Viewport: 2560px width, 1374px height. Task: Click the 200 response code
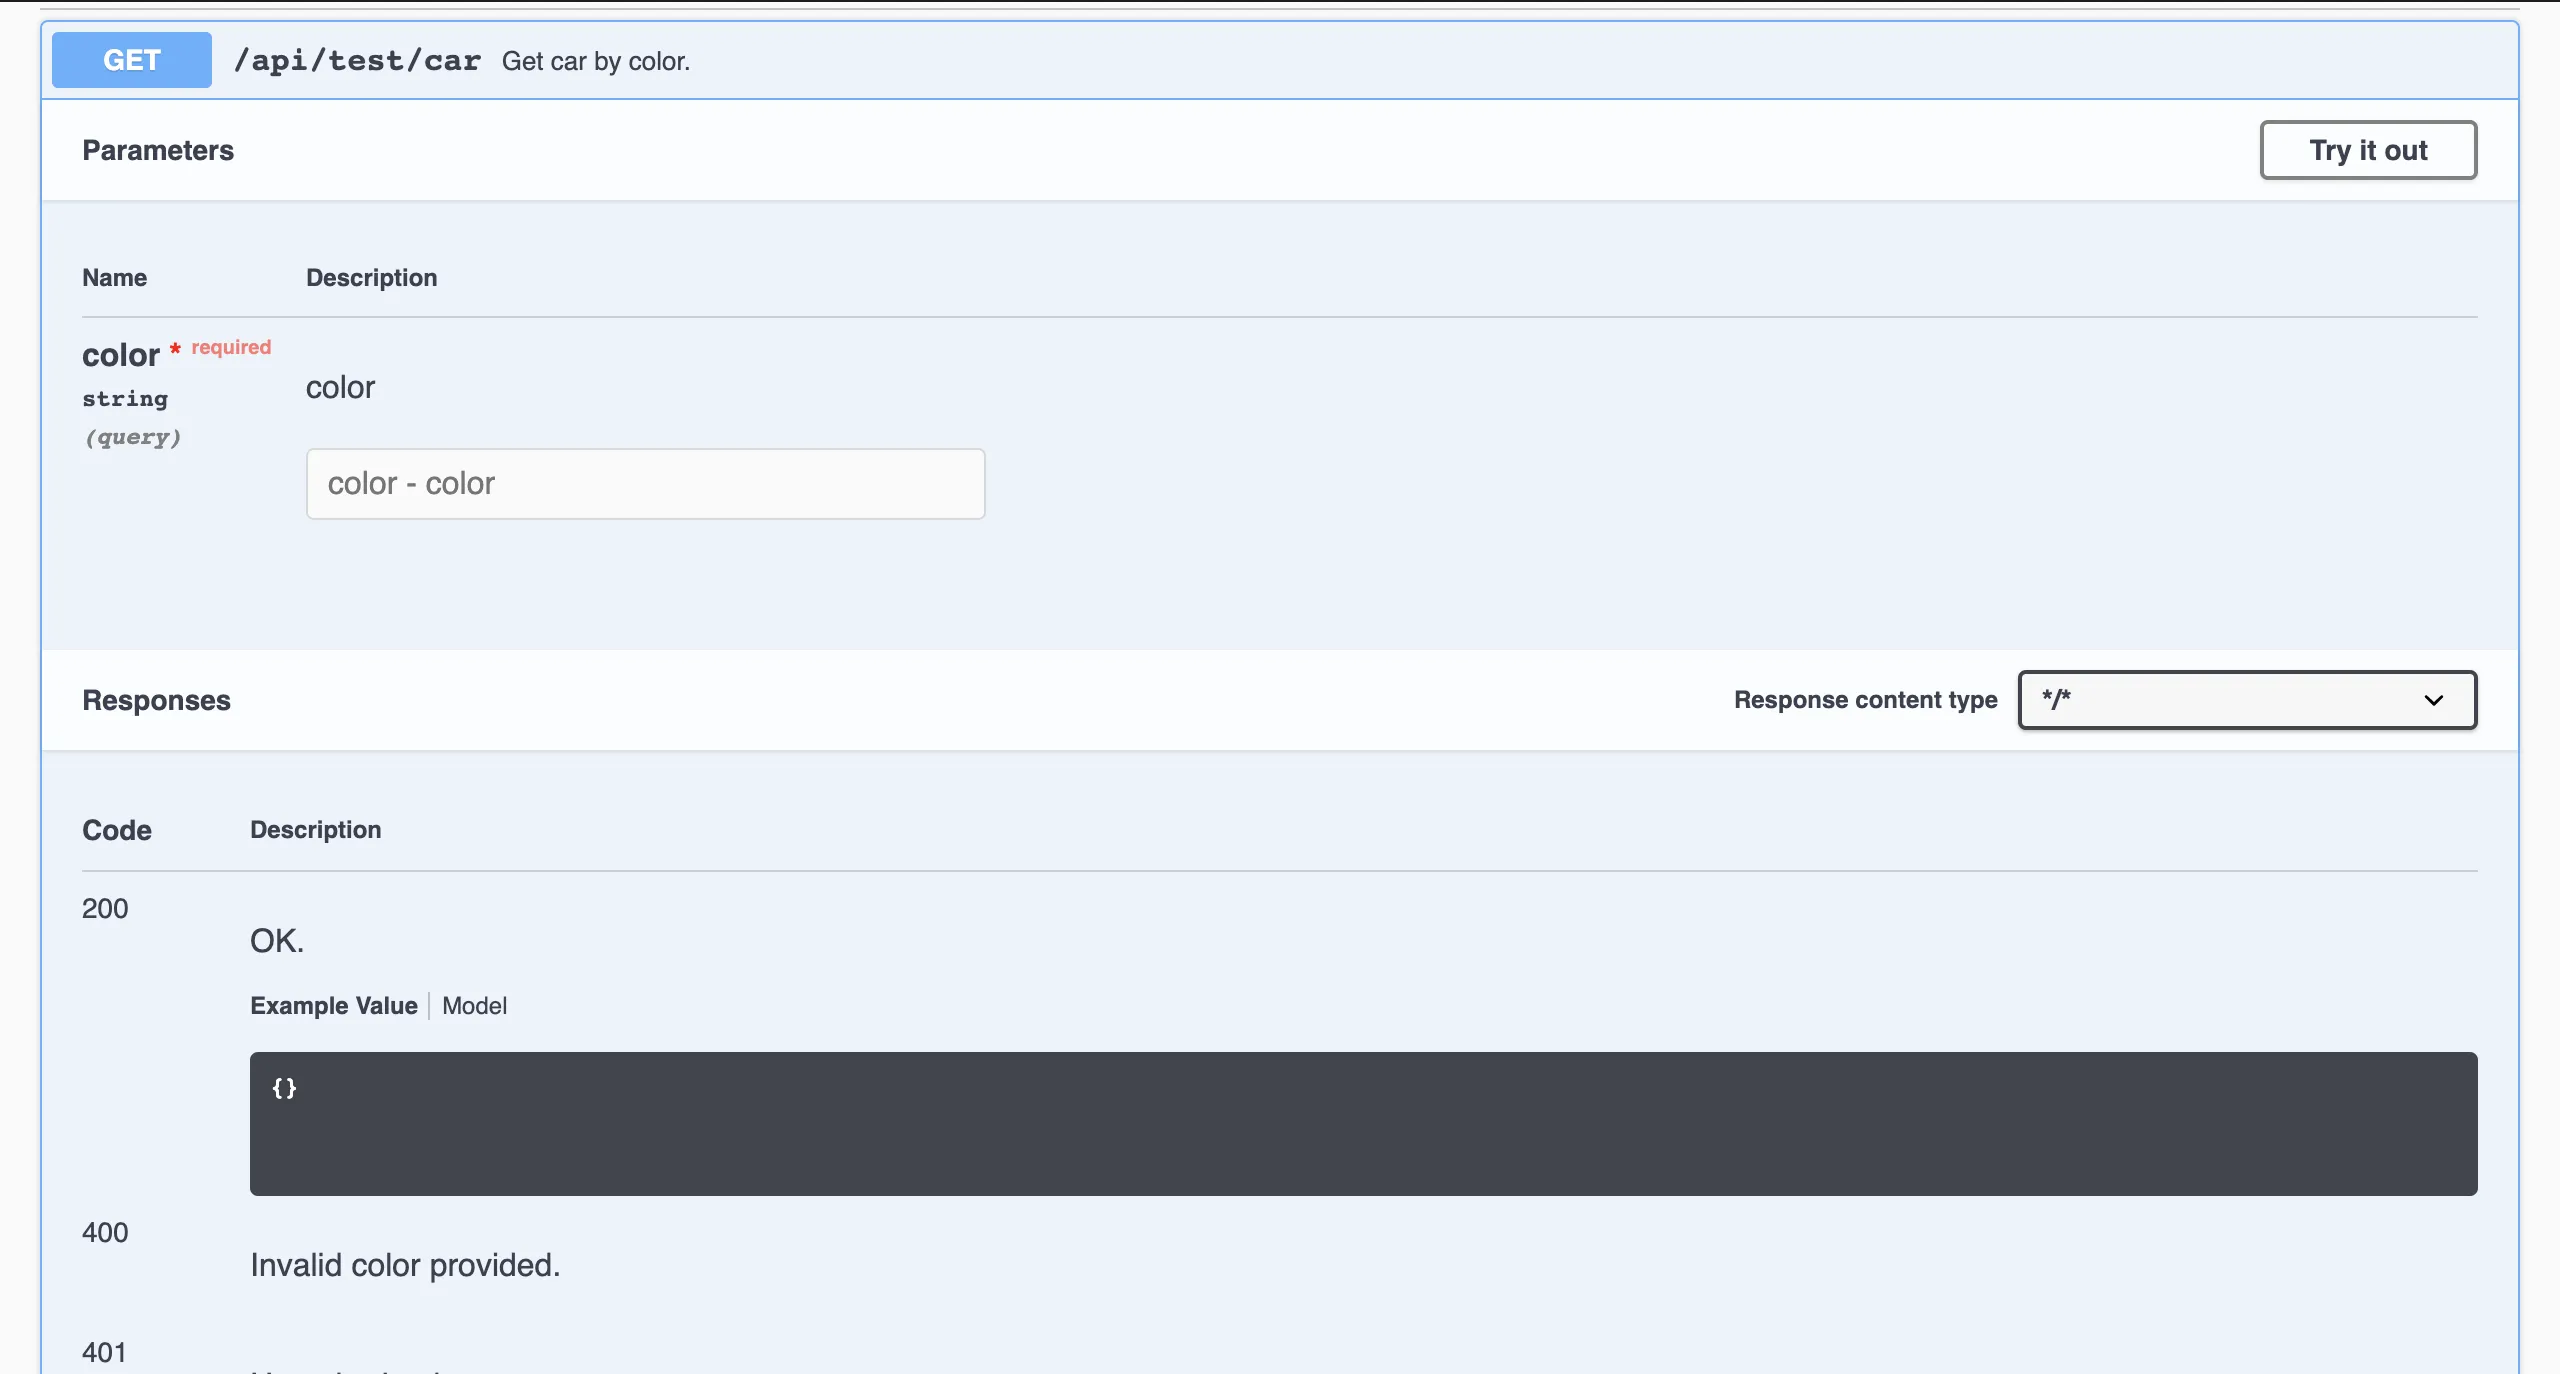click(x=105, y=909)
